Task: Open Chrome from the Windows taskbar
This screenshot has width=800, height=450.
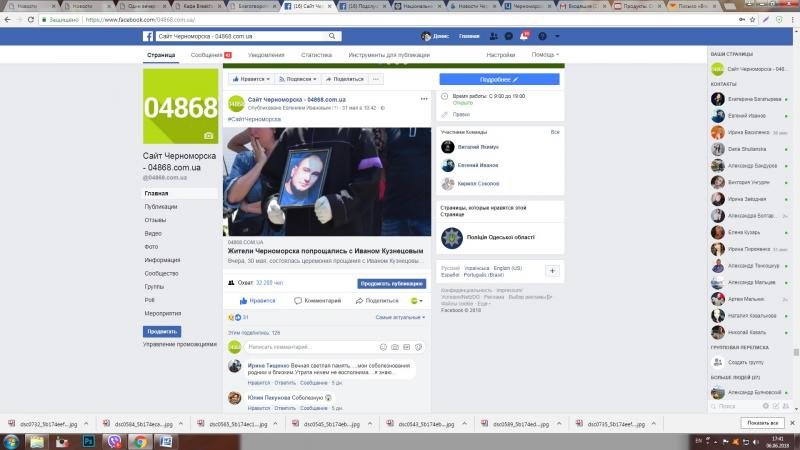Action: 140,441
